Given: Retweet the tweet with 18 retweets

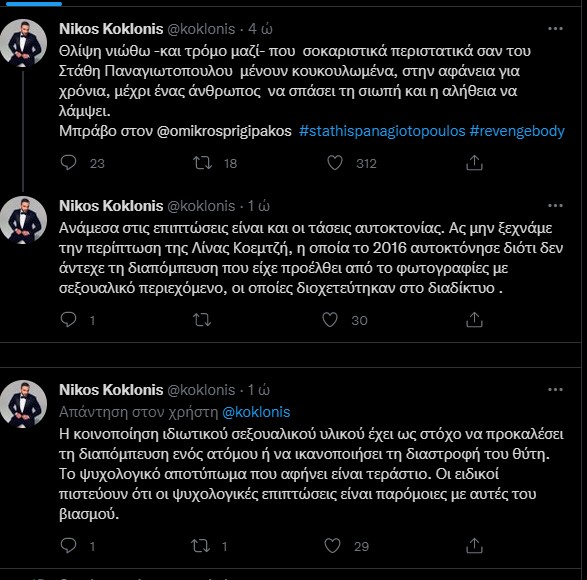Looking at the screenshot, I should coord(202,163).
